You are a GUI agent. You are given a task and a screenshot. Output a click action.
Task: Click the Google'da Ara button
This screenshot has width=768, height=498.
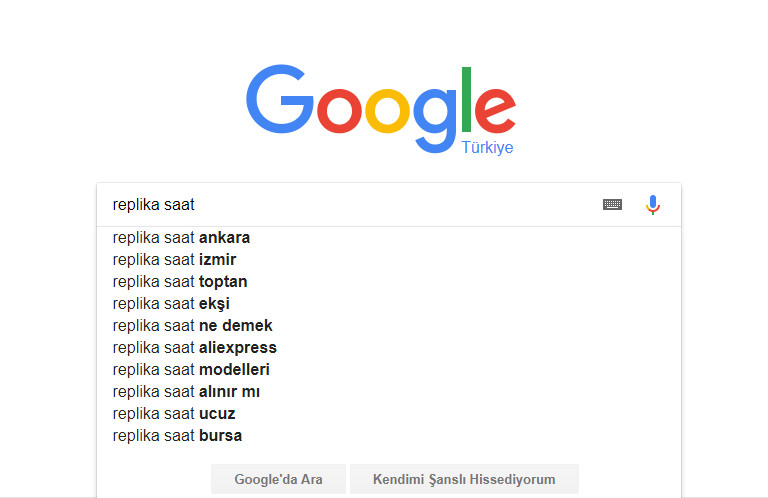click(278, 479)
